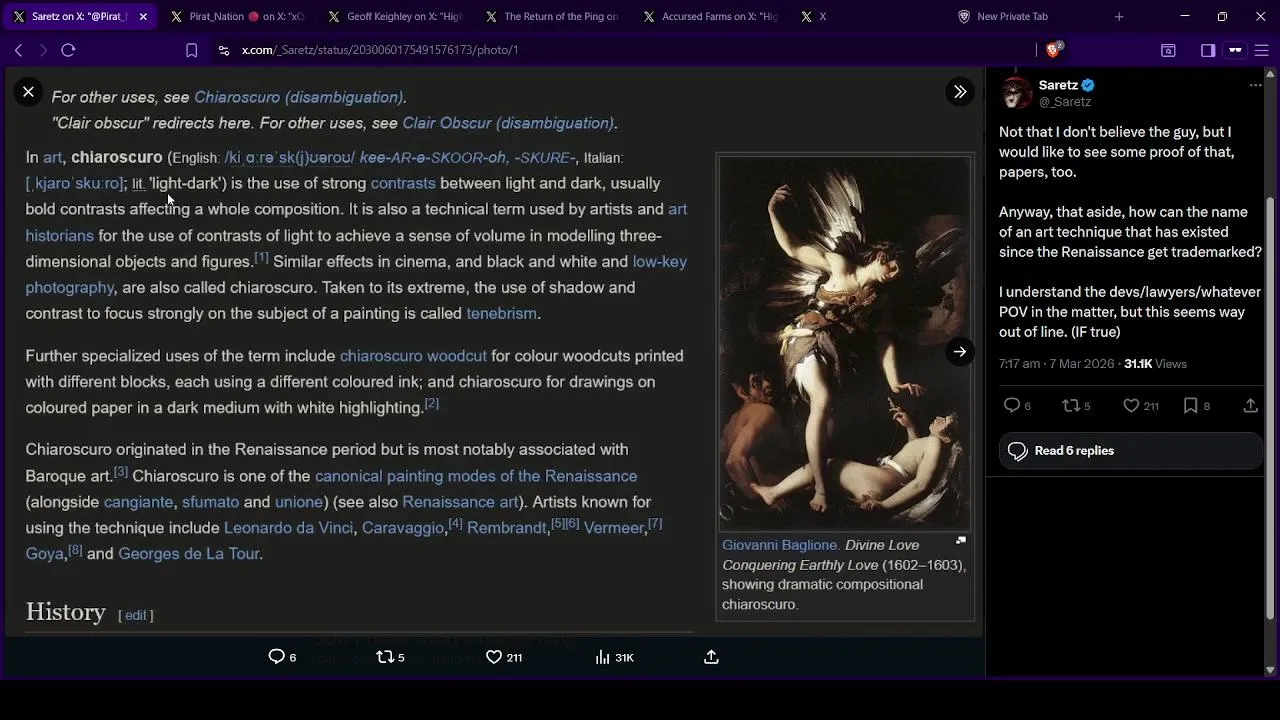
Task: Click the Chiaroscuro (disambiguation) text
Action: click(298, 97)
